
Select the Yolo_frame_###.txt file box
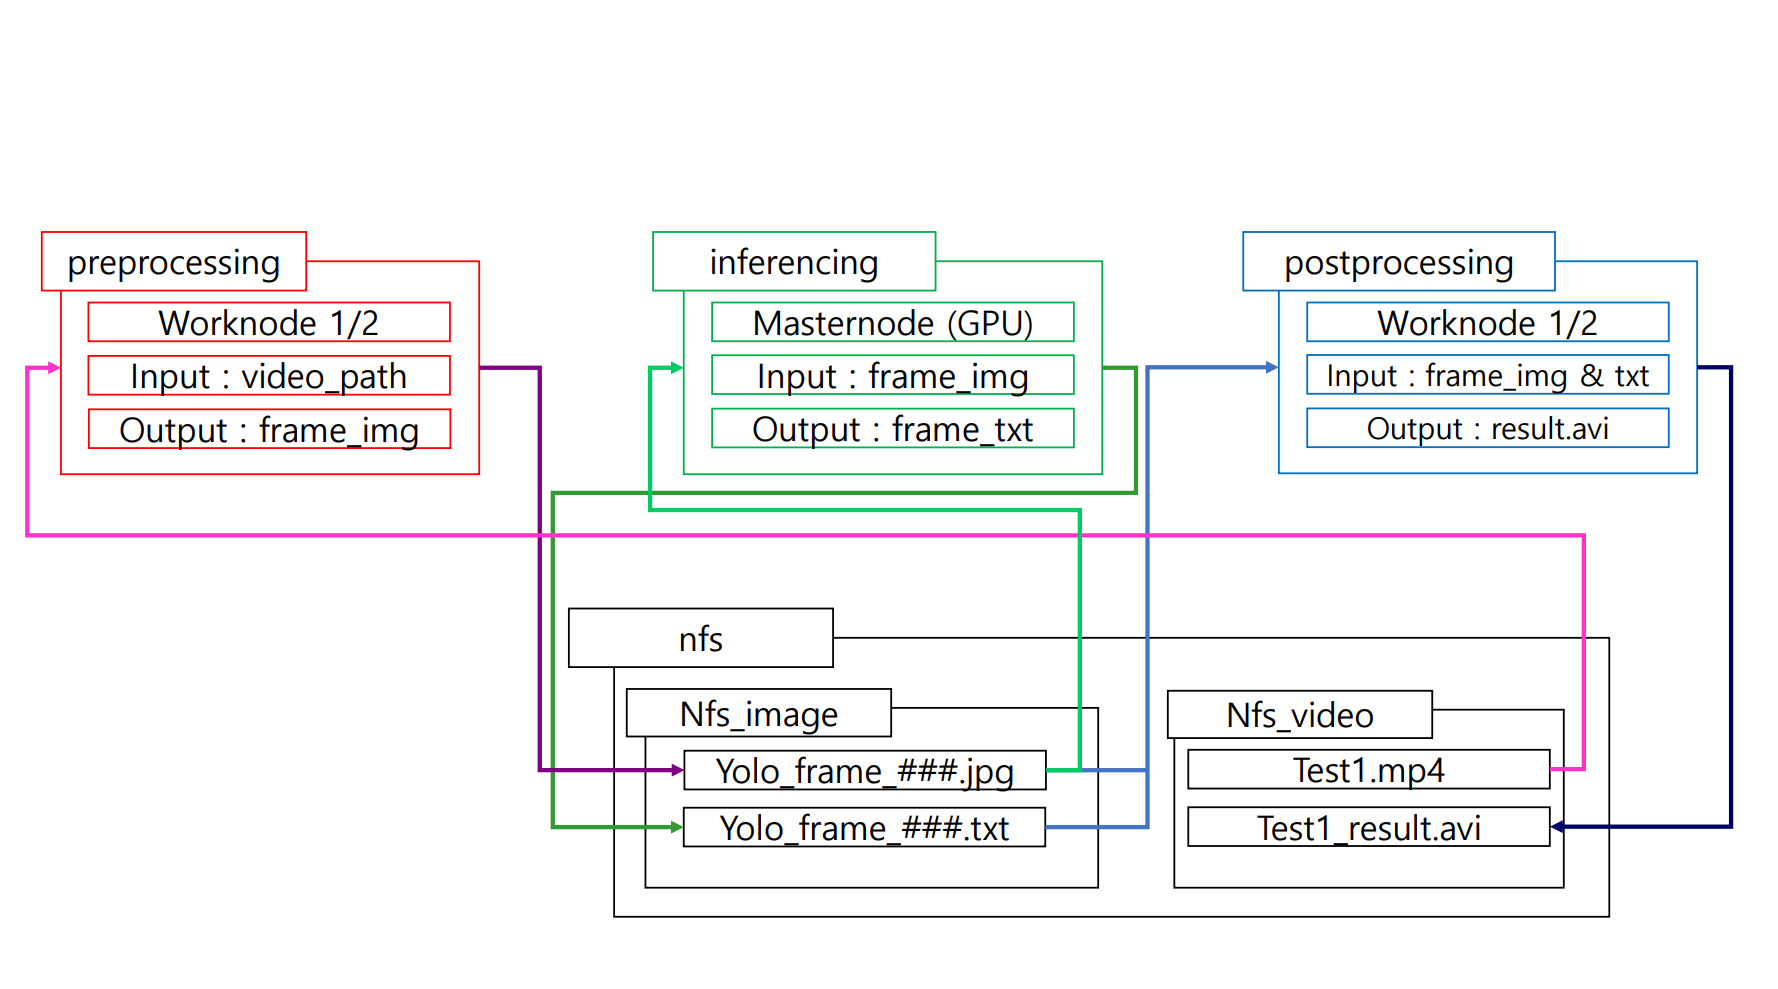pos(865,827)
